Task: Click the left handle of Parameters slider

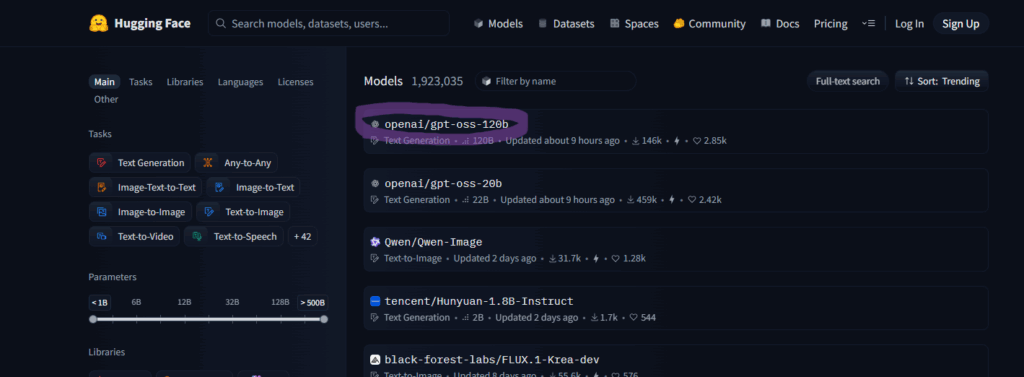Action: (93, 320)
